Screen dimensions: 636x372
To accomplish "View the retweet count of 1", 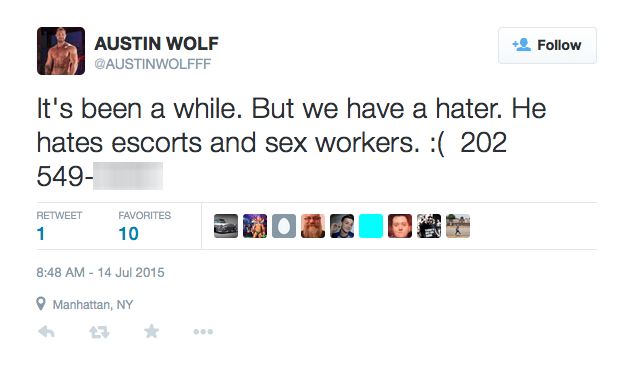I will [x=41, y=234].
